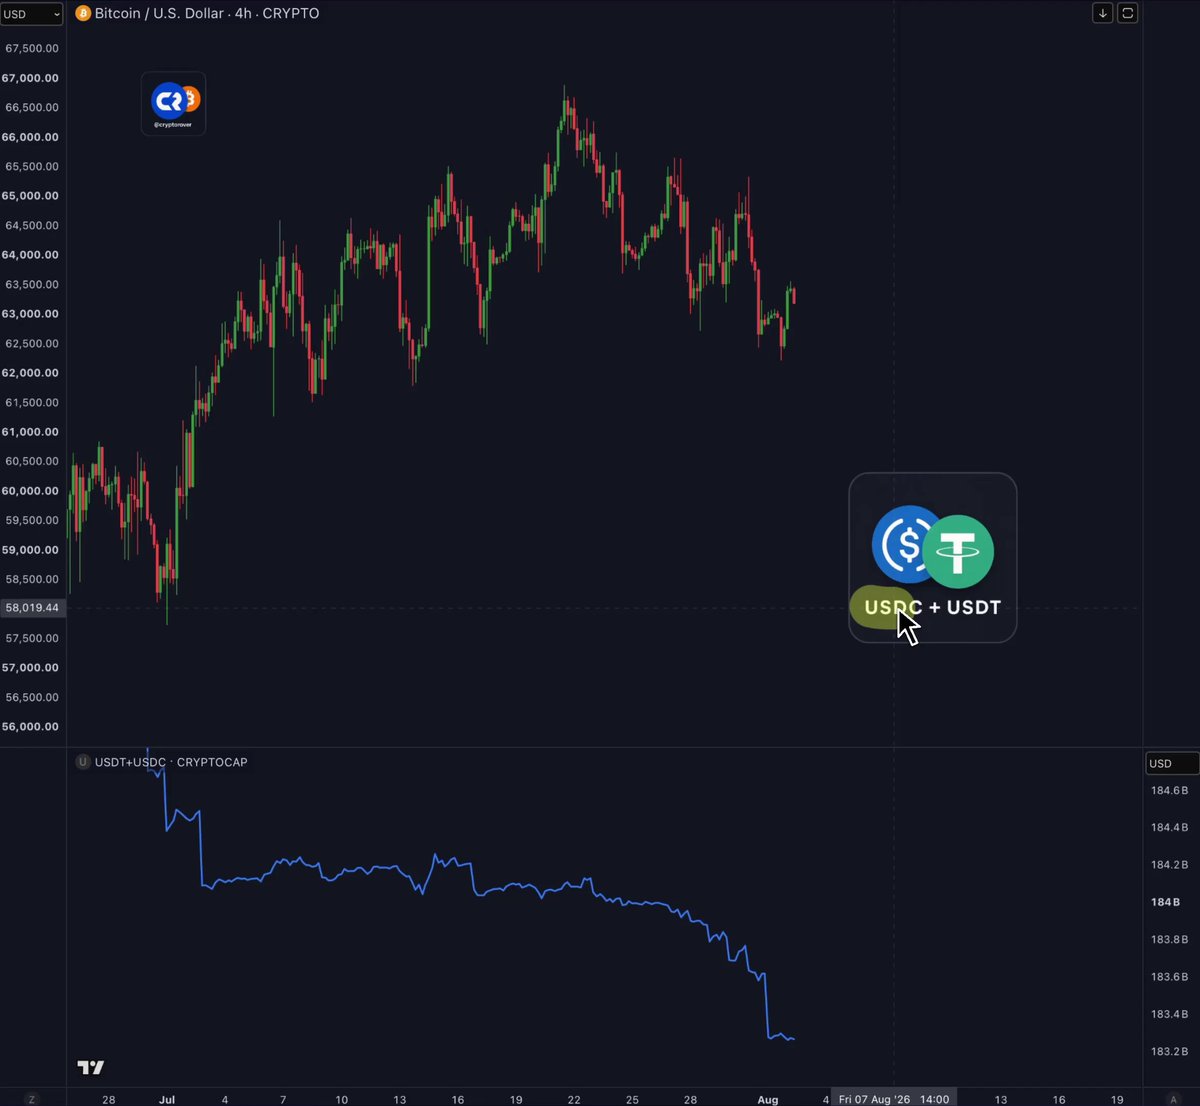Click the 'Z' timezone button at bottom left

click(x=31, y=1099)
